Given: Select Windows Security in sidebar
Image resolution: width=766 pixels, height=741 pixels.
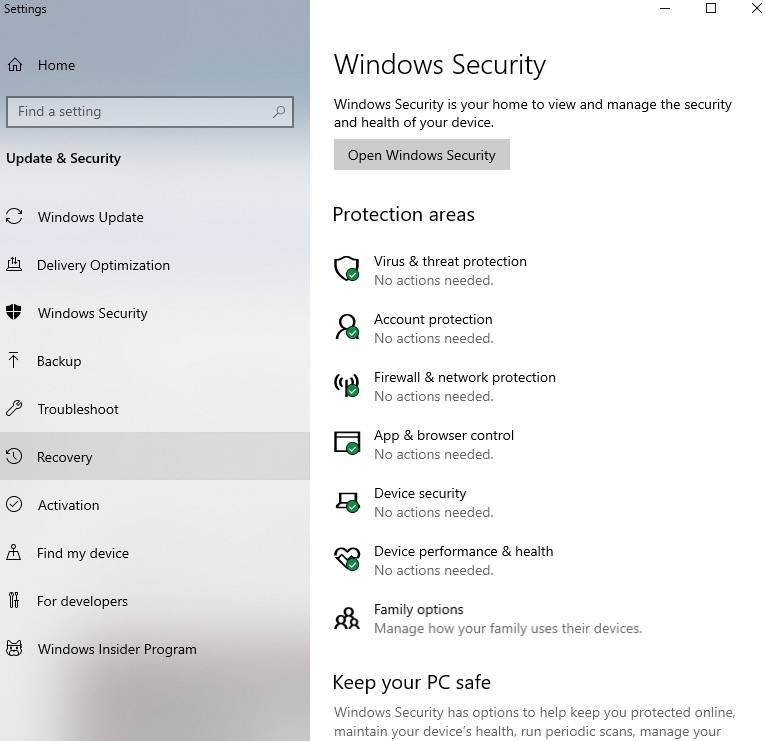Looking at the screenshot, I should [x=155, y=313].
